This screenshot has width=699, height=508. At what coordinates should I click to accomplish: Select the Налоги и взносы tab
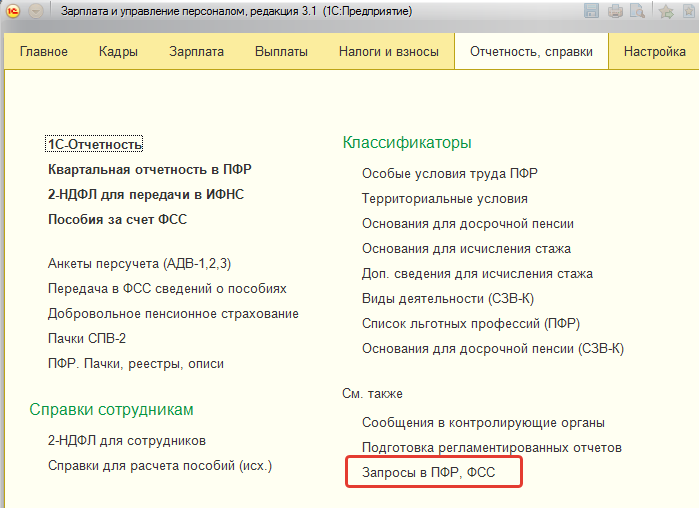(389, 52)
